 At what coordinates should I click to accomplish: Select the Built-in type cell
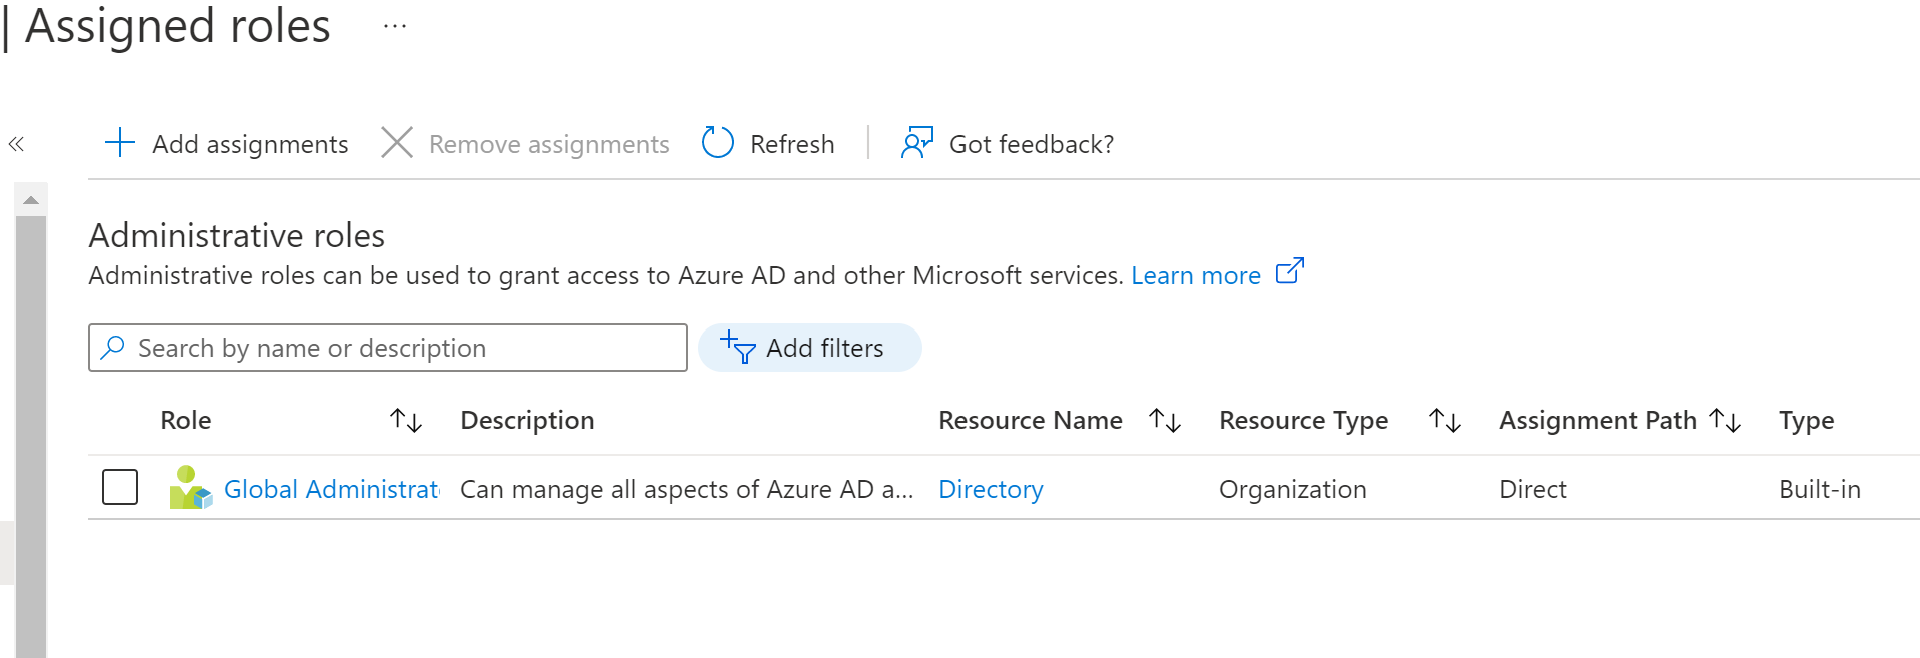pyautogui.click(x=1819, y=489)
